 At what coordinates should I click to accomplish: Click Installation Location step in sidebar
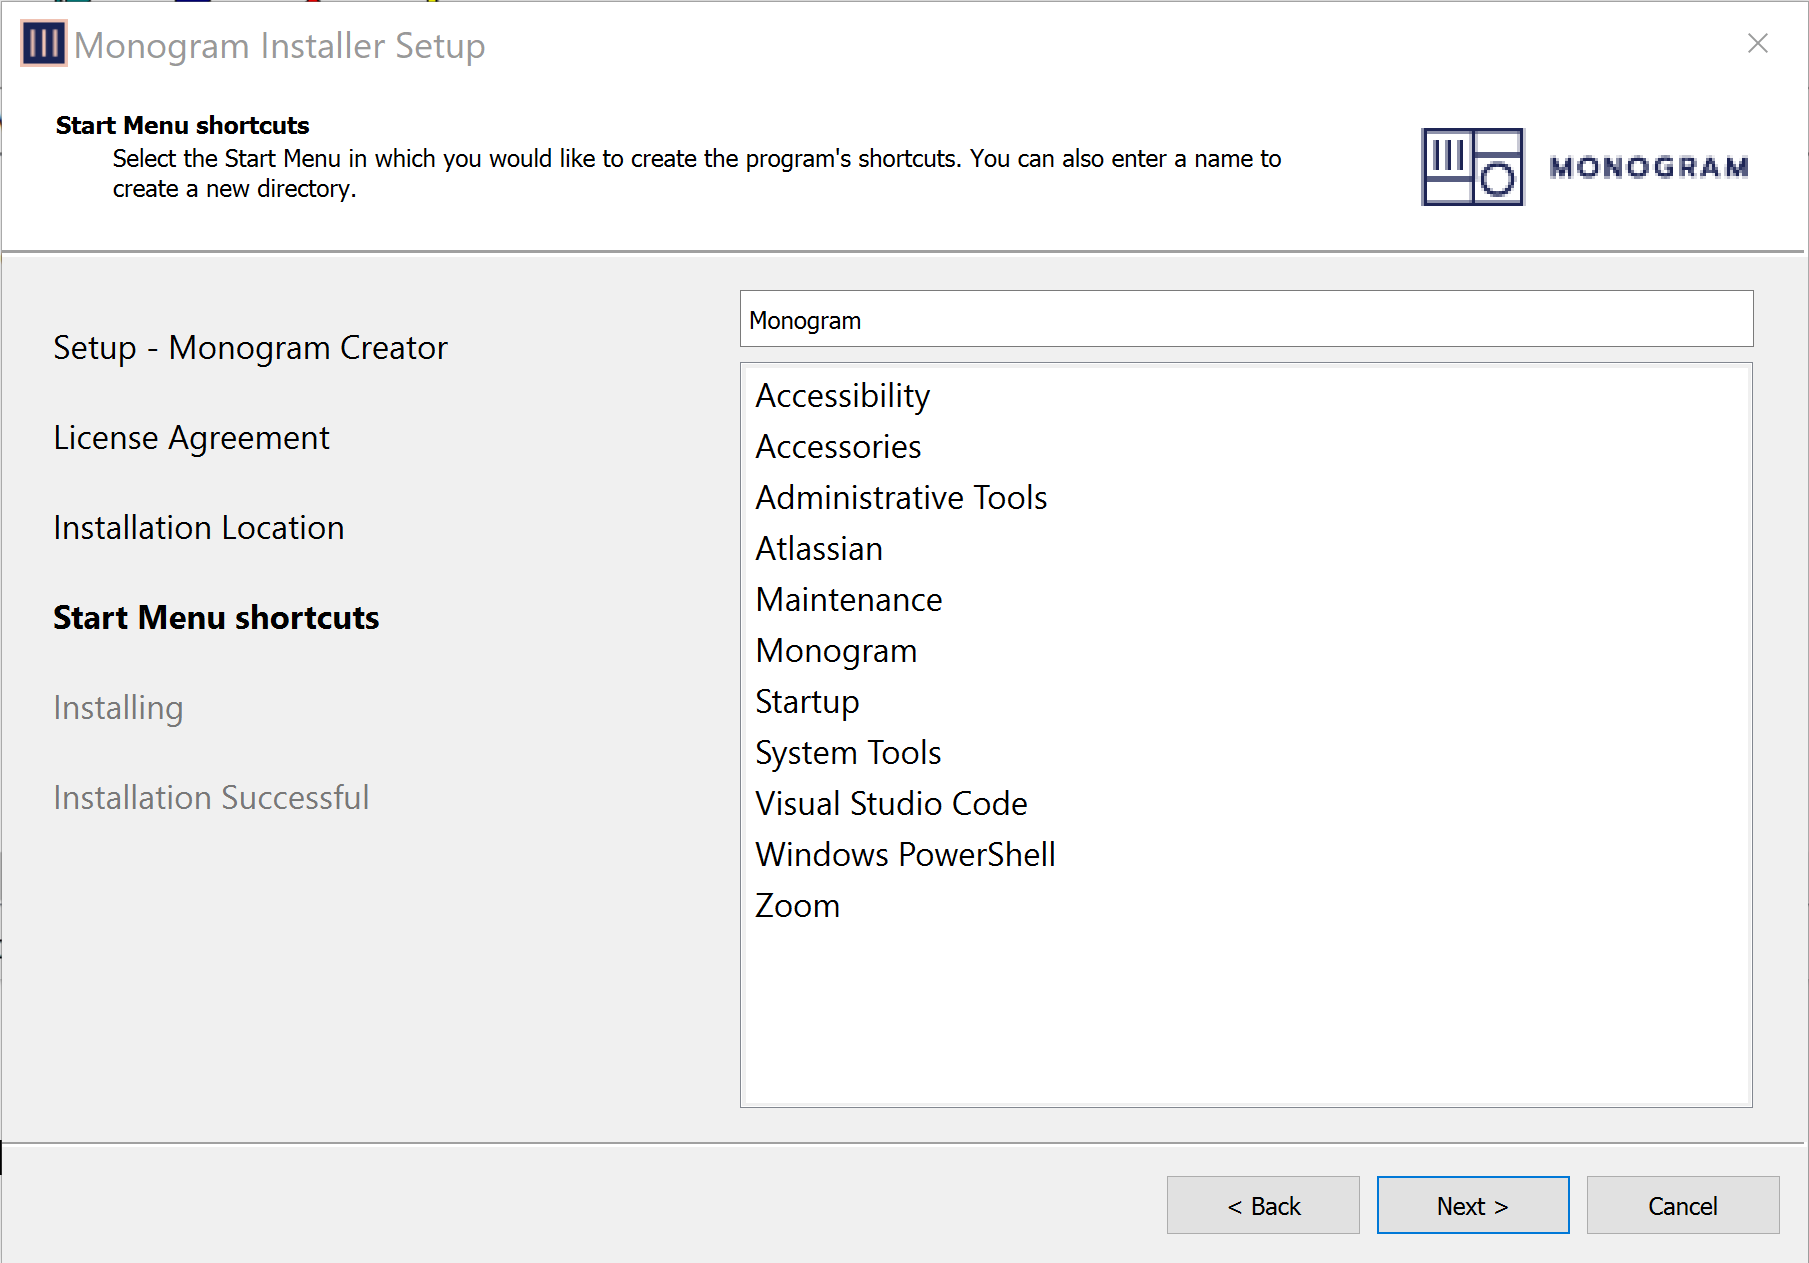point(199,528)
